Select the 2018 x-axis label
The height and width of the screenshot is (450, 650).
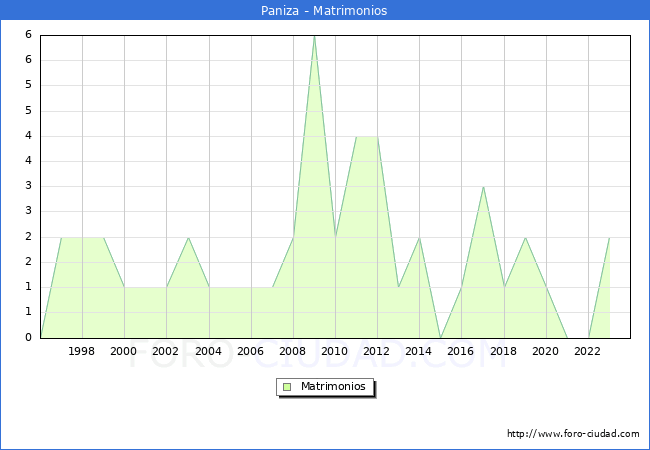(503, 351)
